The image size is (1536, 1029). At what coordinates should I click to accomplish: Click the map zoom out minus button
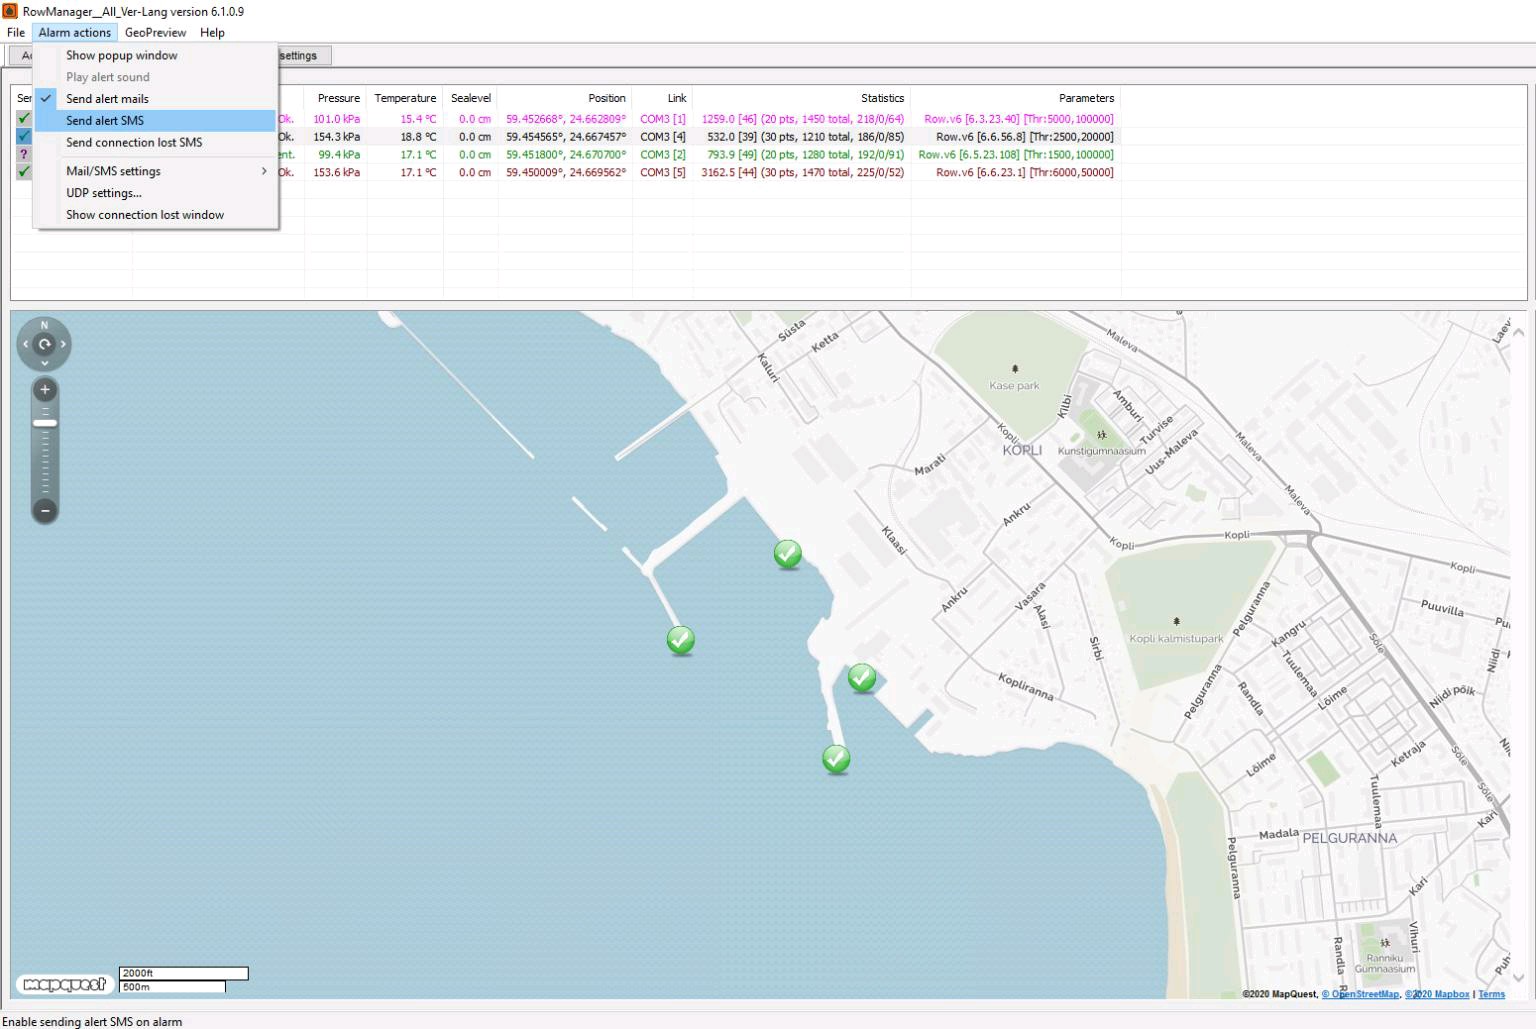click(x=44, y=510)
